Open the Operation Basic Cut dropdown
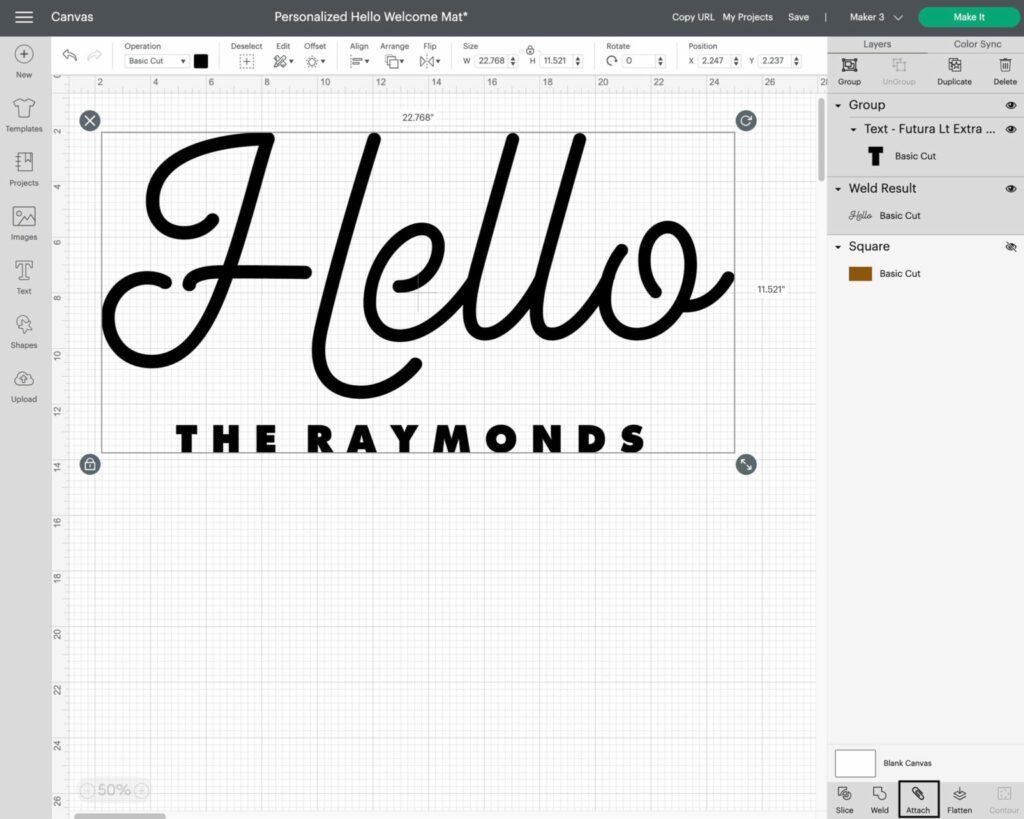The height and width of the screenshot is (819, 1024). pos(157,61)
